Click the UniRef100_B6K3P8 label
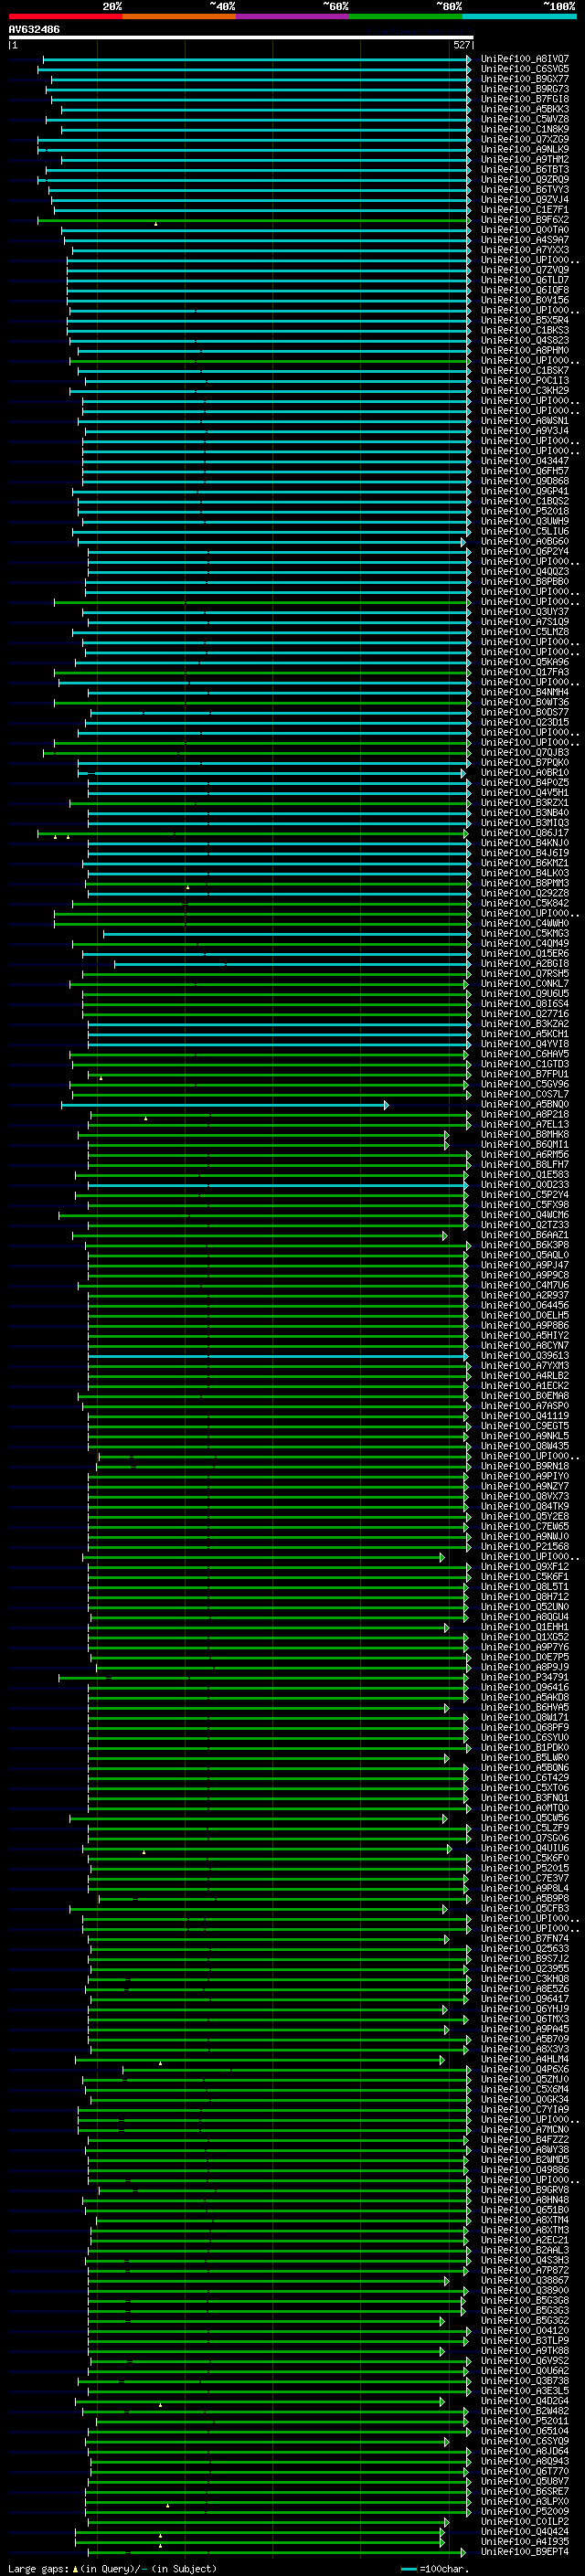The height and width of the screenshot is (2576, 585). pos(524,1246)
